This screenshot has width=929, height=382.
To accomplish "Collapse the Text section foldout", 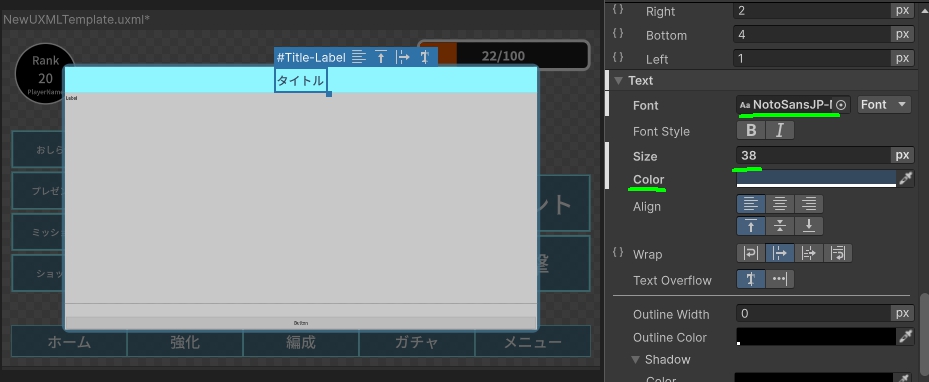I will point(619,81).
